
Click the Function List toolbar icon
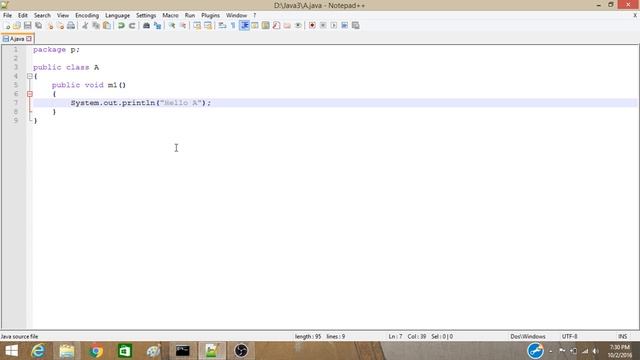tap(276, 26)
